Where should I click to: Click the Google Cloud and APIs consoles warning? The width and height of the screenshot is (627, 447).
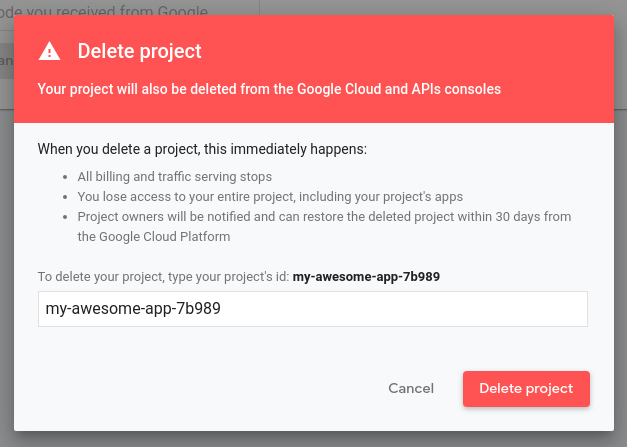pyautogui.click(x=269, y=89)
